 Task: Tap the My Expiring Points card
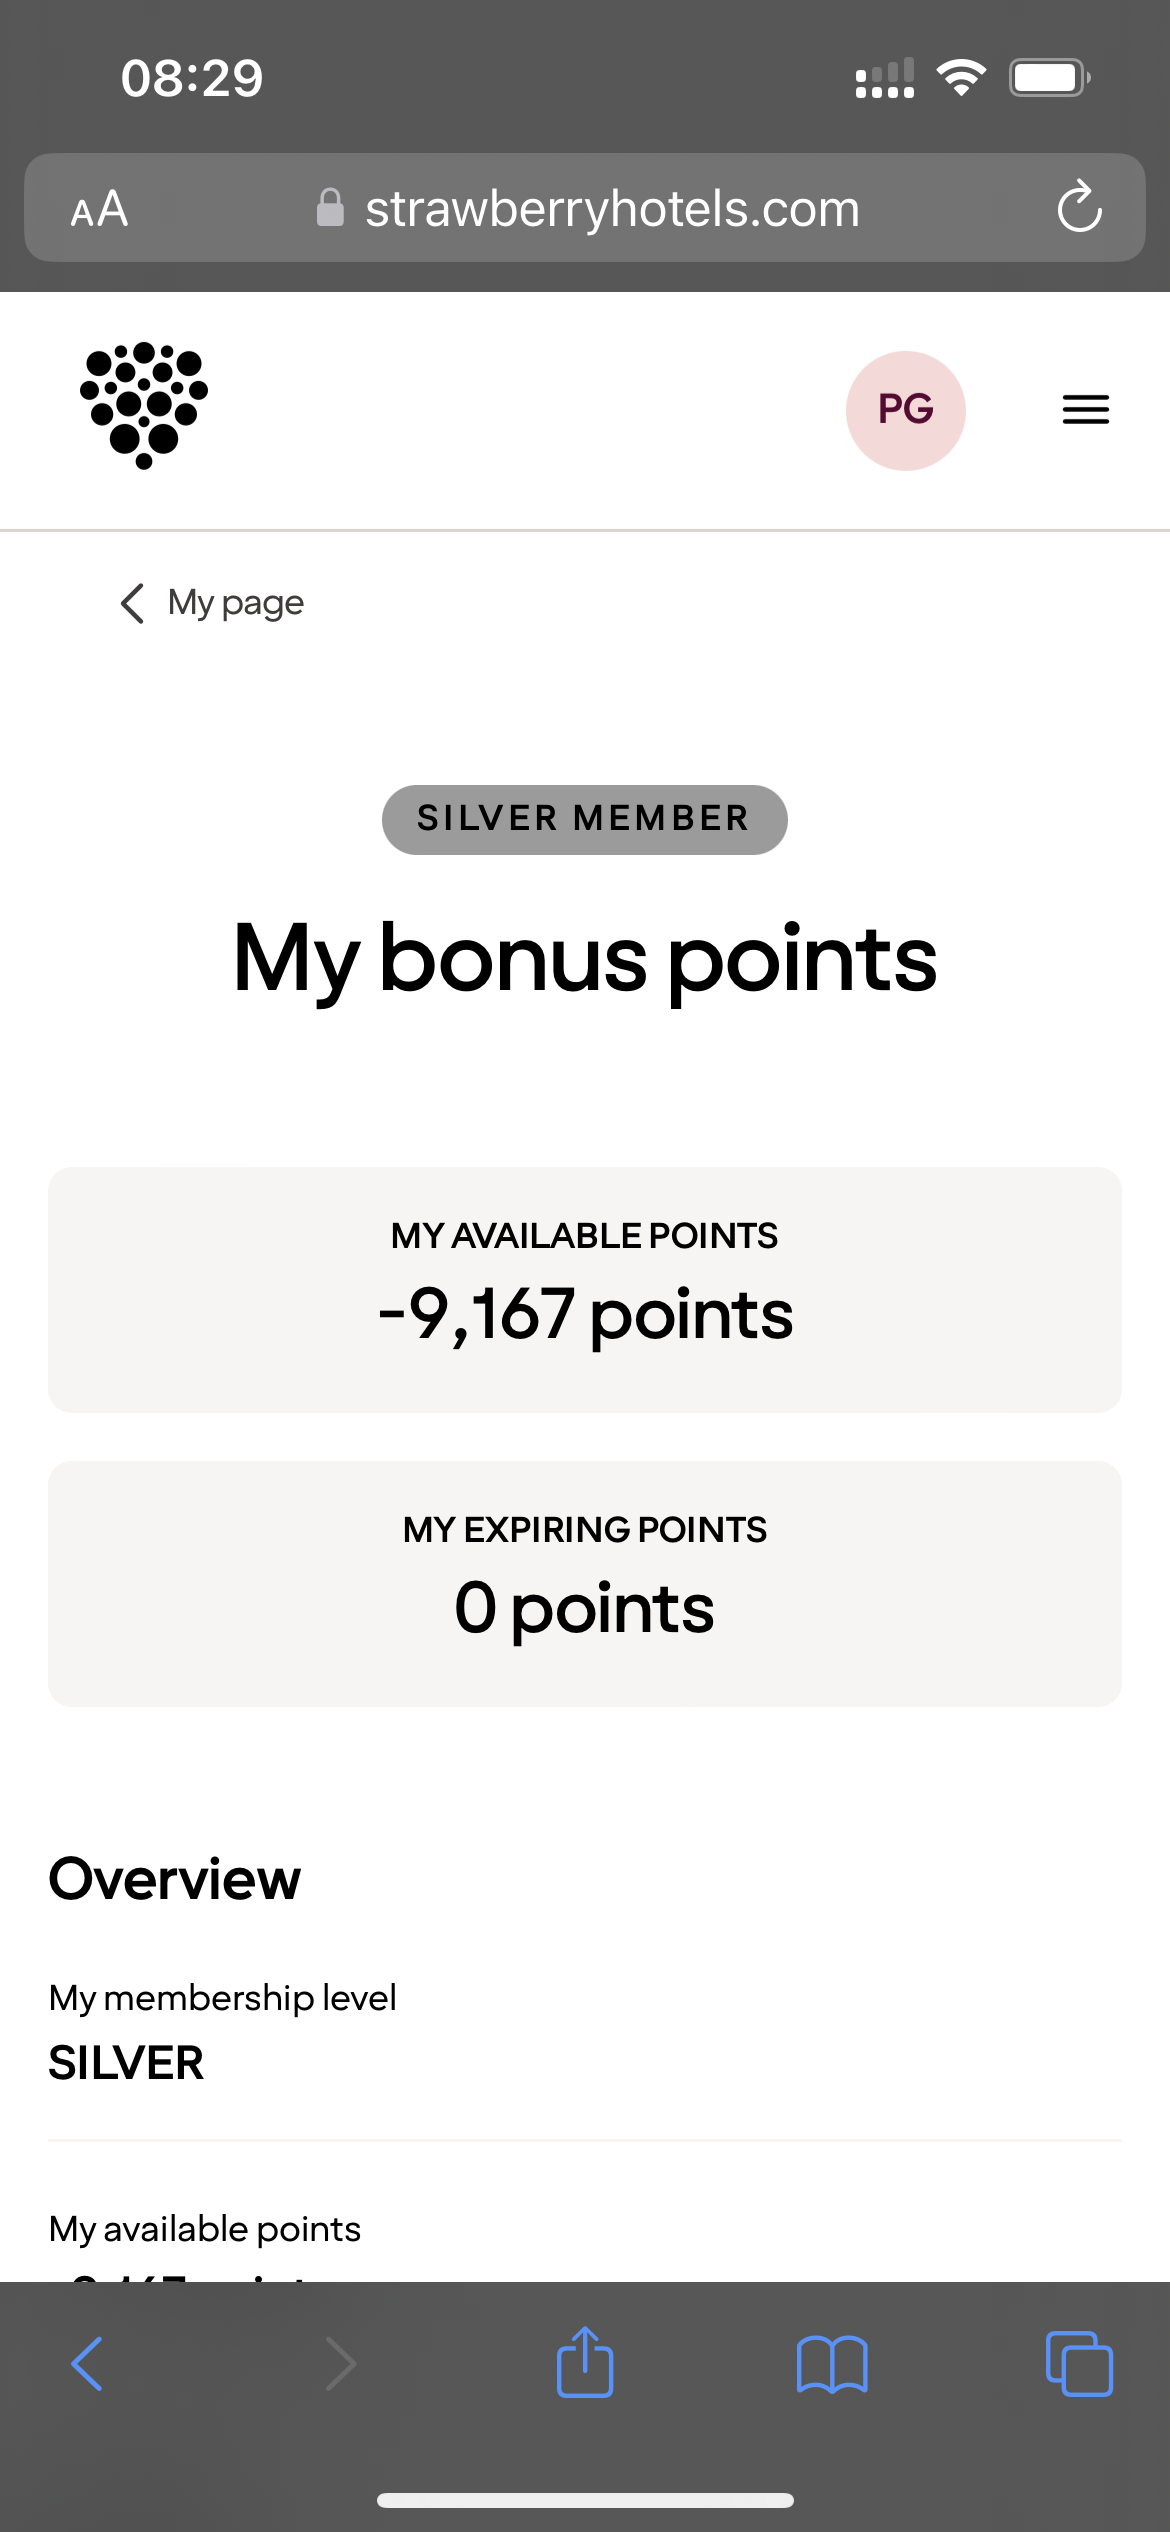[x=584, y=1583]
